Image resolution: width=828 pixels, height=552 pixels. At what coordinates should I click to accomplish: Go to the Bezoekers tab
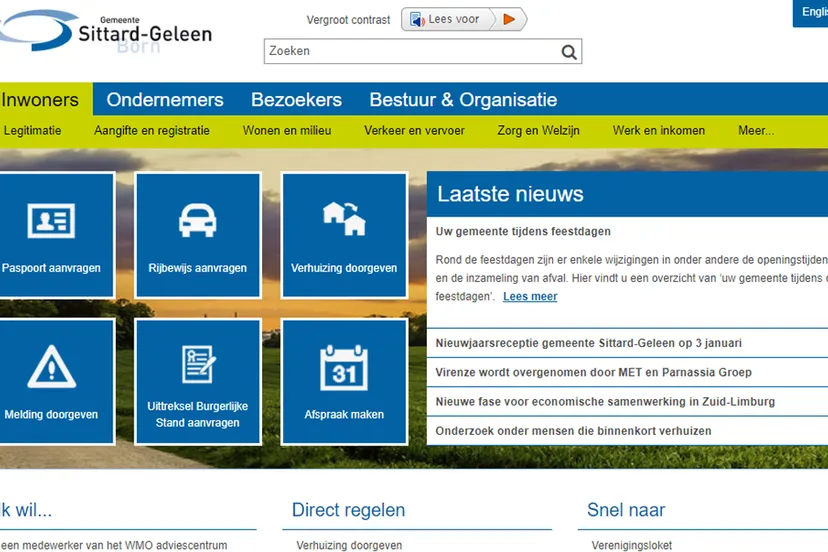tap(296, 99)
